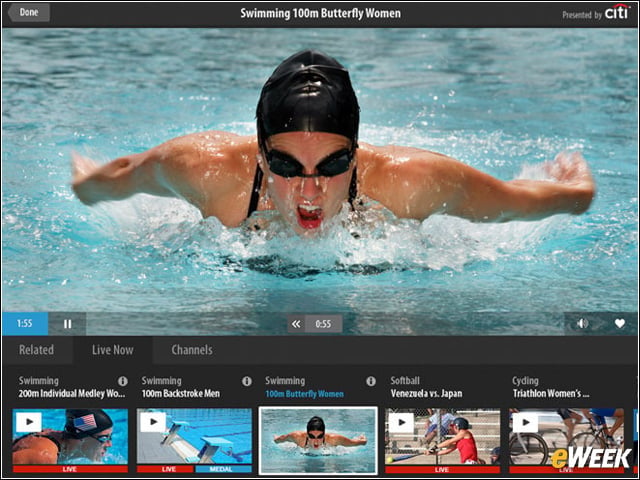The height and width of the screenshot is (480, 640).
Task: Click the MEDAL badge under Backstroke
Action: coord(221,469)
